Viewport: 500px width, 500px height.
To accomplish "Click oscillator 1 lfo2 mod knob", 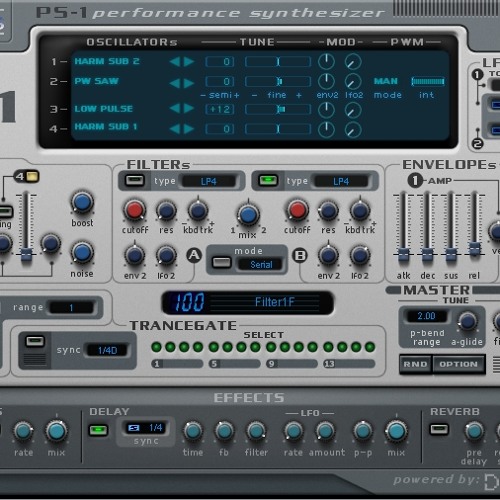I will tap(353, 62).
